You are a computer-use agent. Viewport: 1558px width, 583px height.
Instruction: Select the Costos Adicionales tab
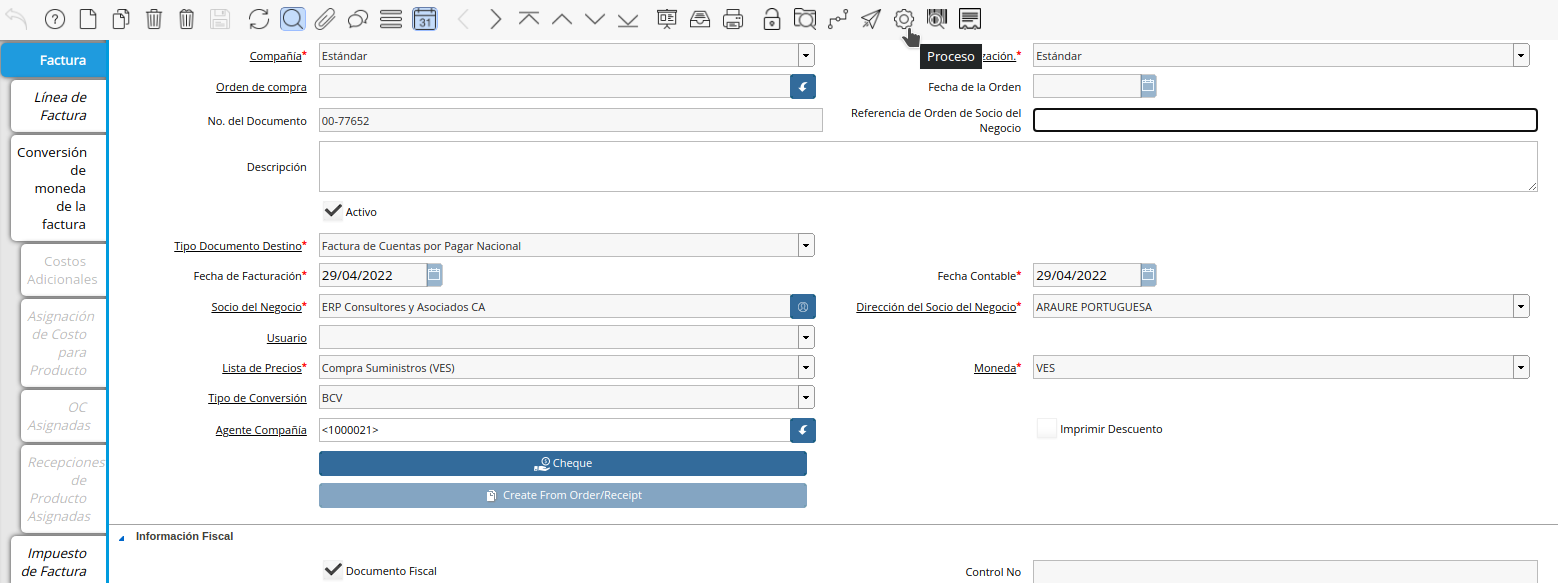point(62,270)
